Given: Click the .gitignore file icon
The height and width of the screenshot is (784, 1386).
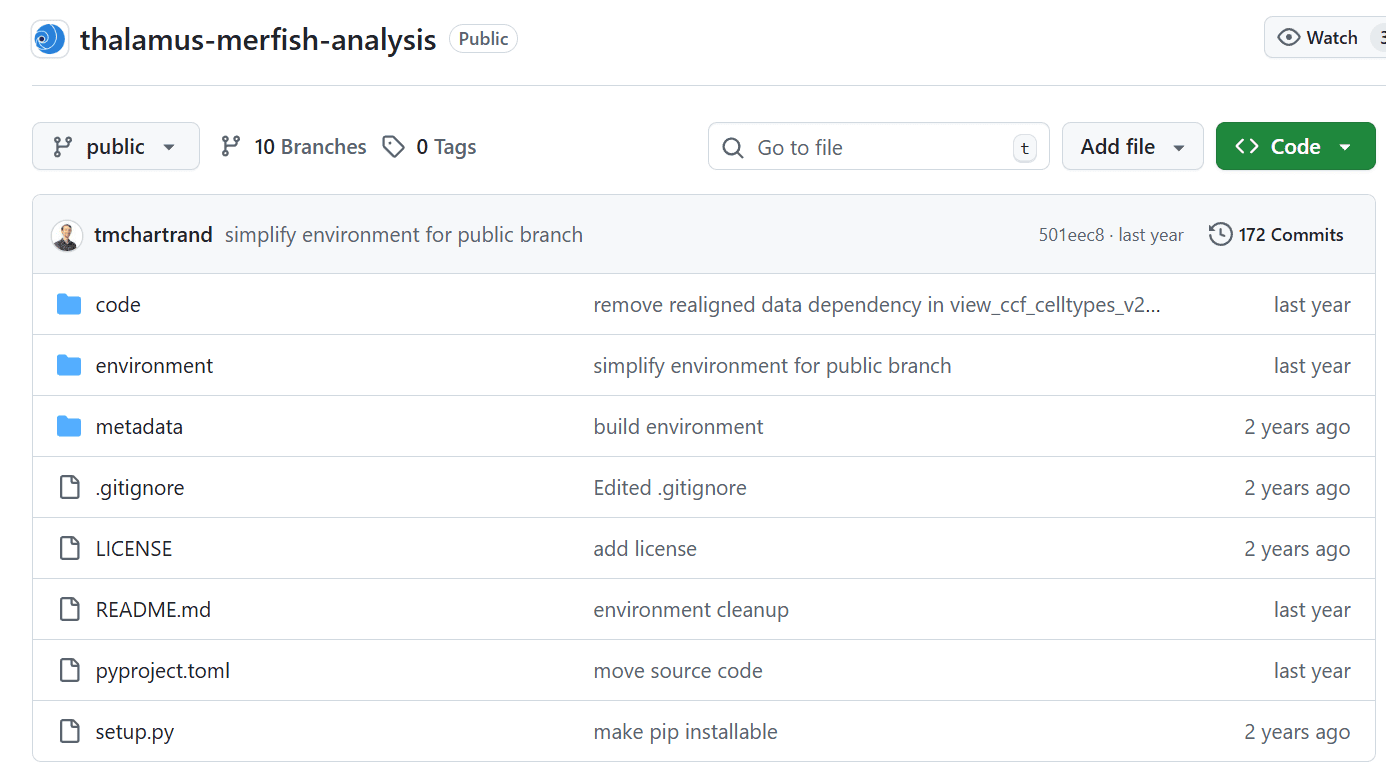Looking at the screenshot, I should [69, 488].
